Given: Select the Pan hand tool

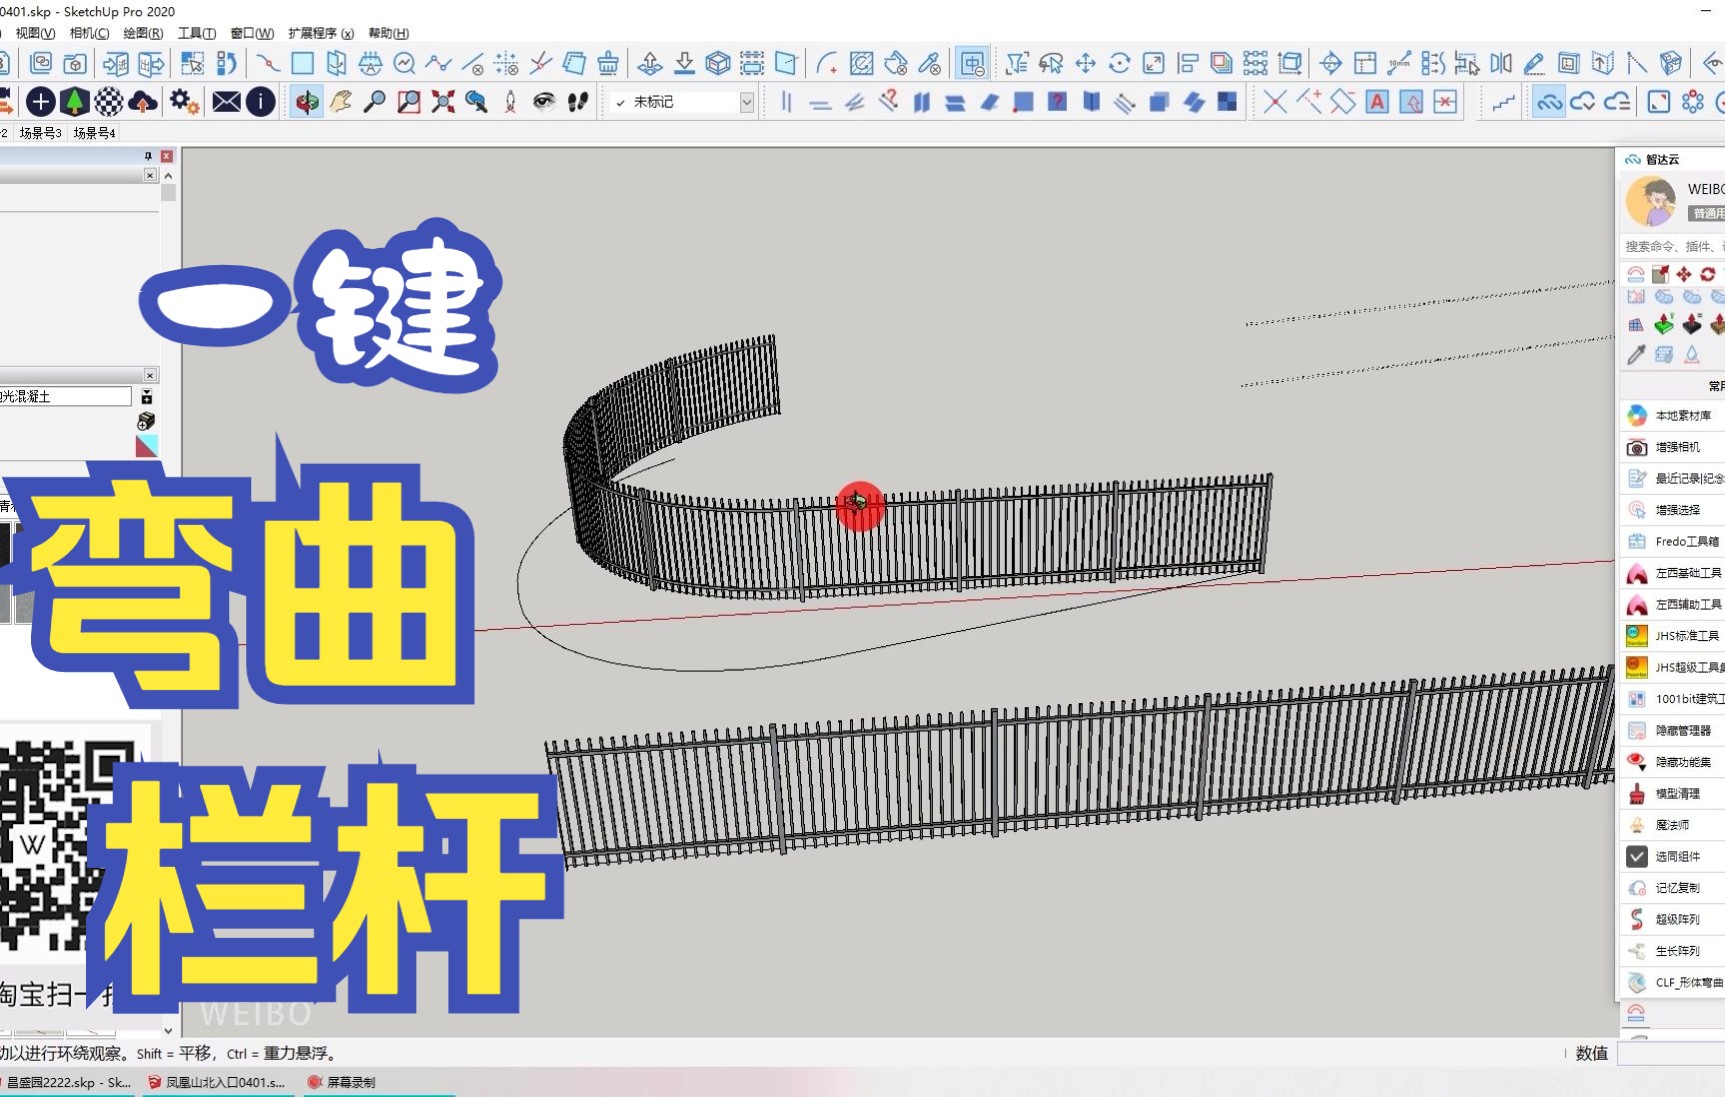Looking at the screenshot, I should [341, 101].
